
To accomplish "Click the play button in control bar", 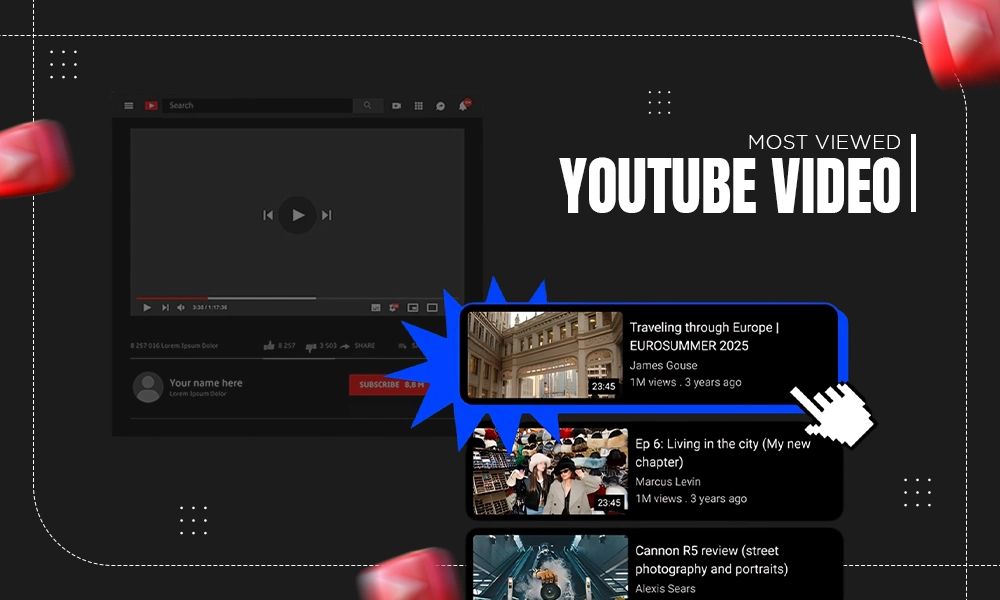I will point(147,307).
